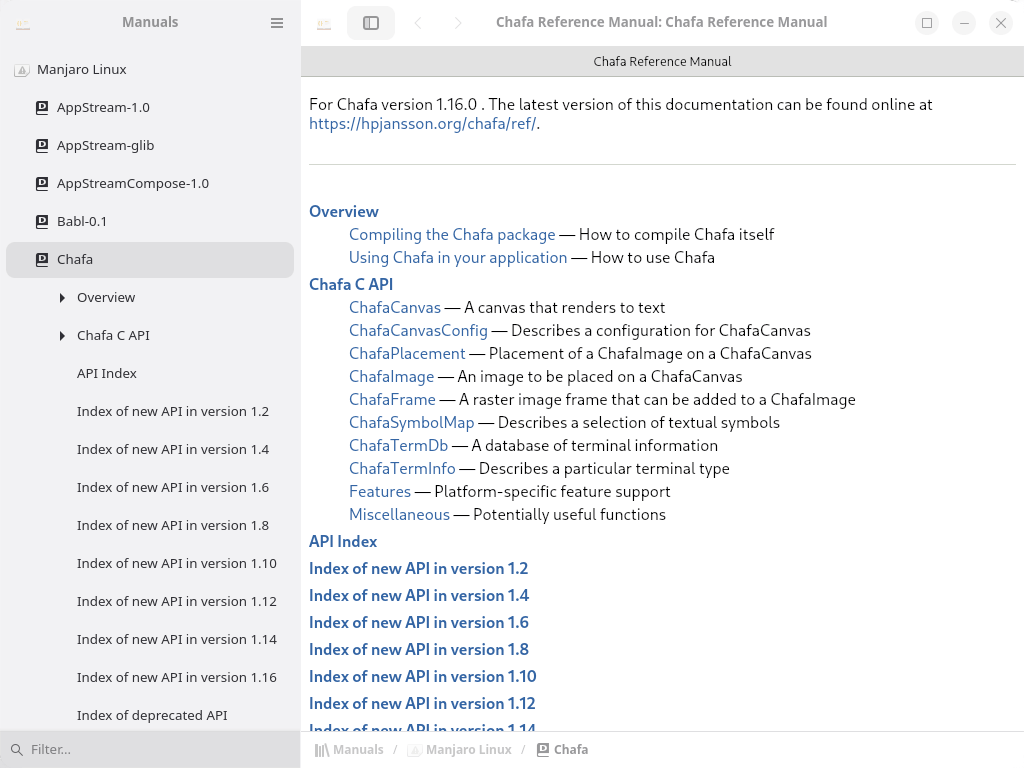
Task: Open the ChafaTermDb link
Action: pyautogui.click(x=398, y=445)
